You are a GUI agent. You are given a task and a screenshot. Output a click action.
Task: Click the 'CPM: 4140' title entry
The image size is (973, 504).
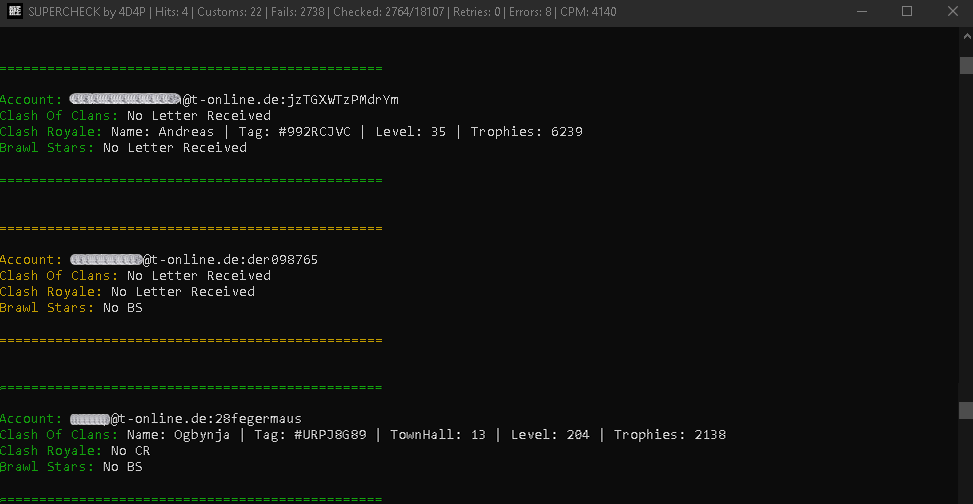pyautogui.click(x=588, y=12)
